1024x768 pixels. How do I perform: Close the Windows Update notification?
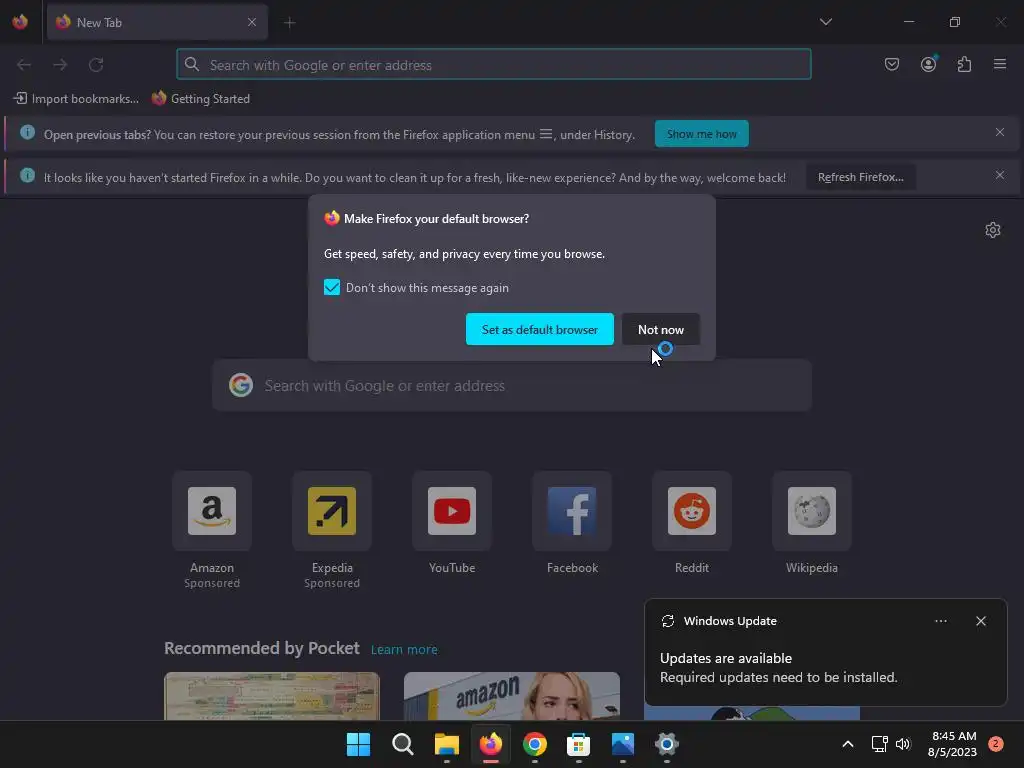[981, 621]
